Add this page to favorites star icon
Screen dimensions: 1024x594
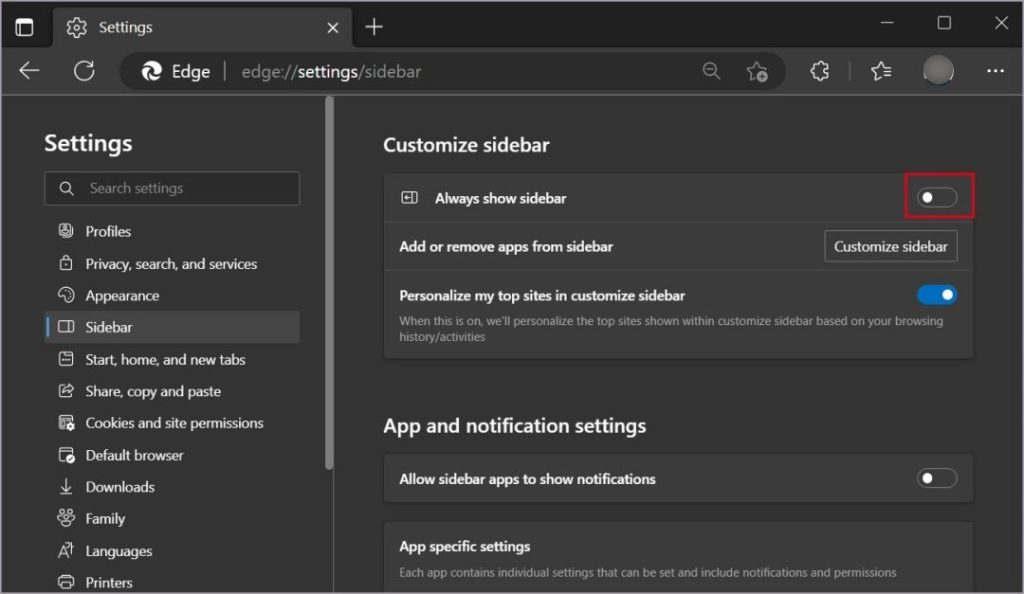coord(757,71)
